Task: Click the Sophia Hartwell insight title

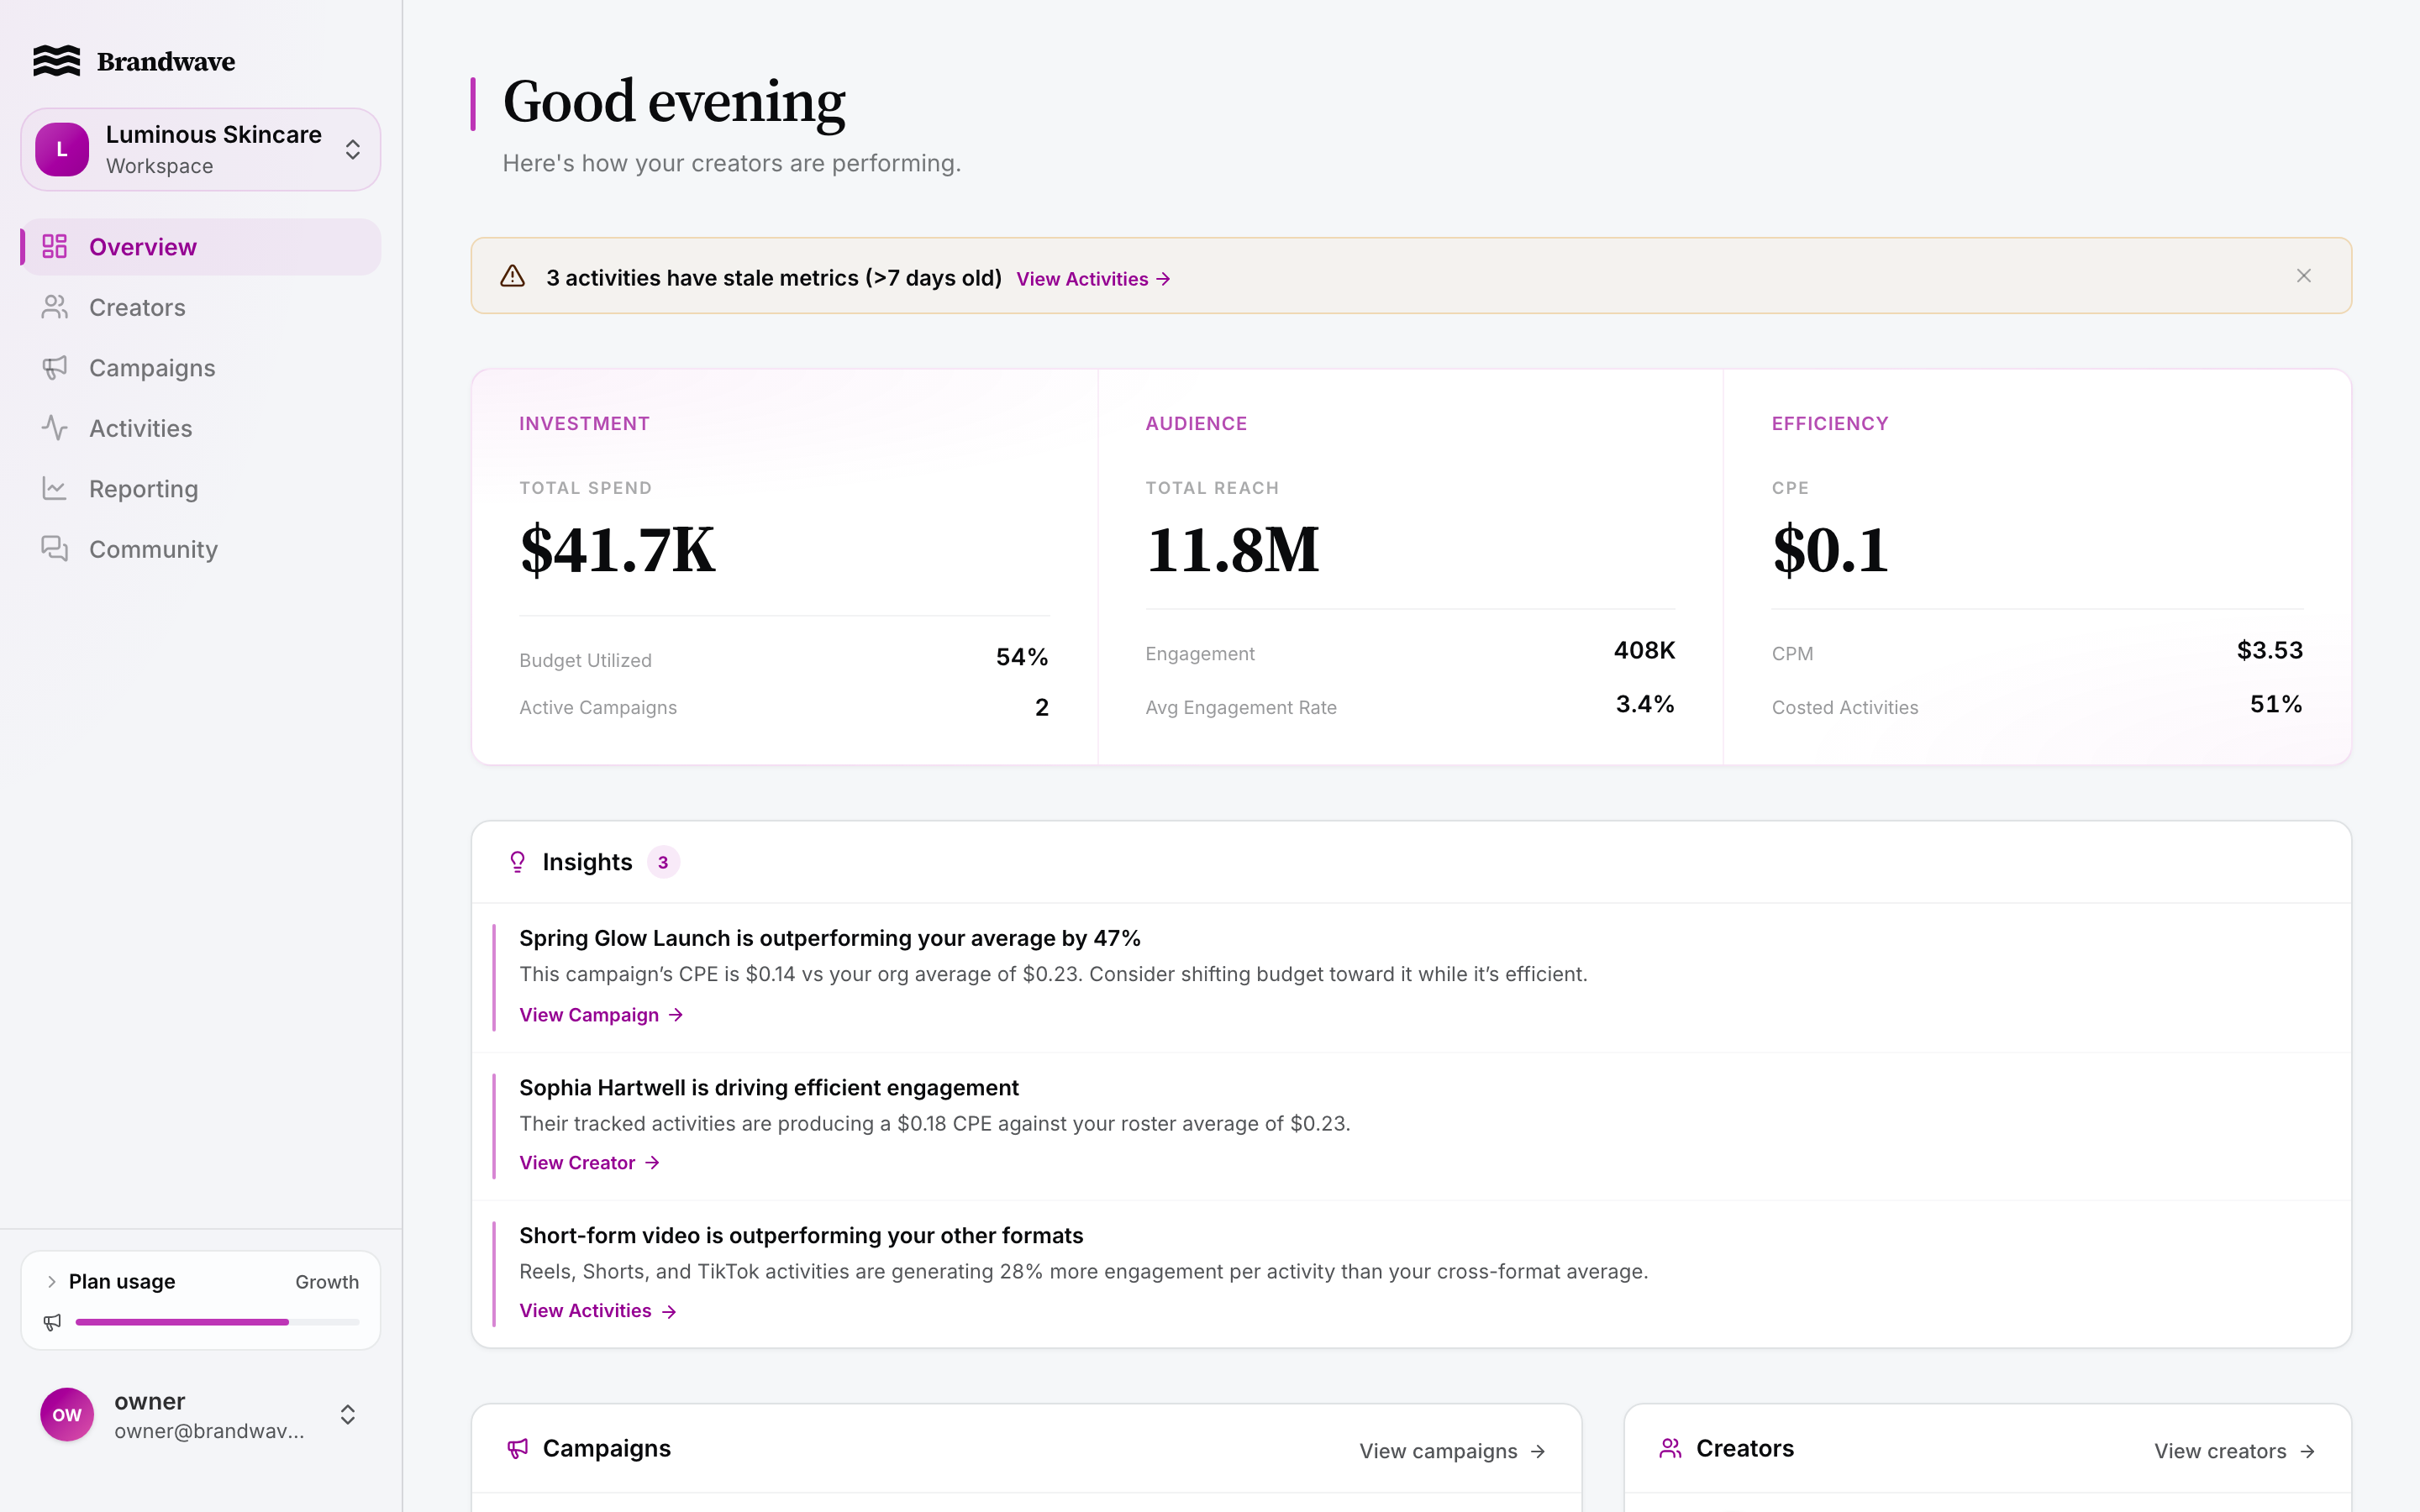Action: (x=769, y=1088)
